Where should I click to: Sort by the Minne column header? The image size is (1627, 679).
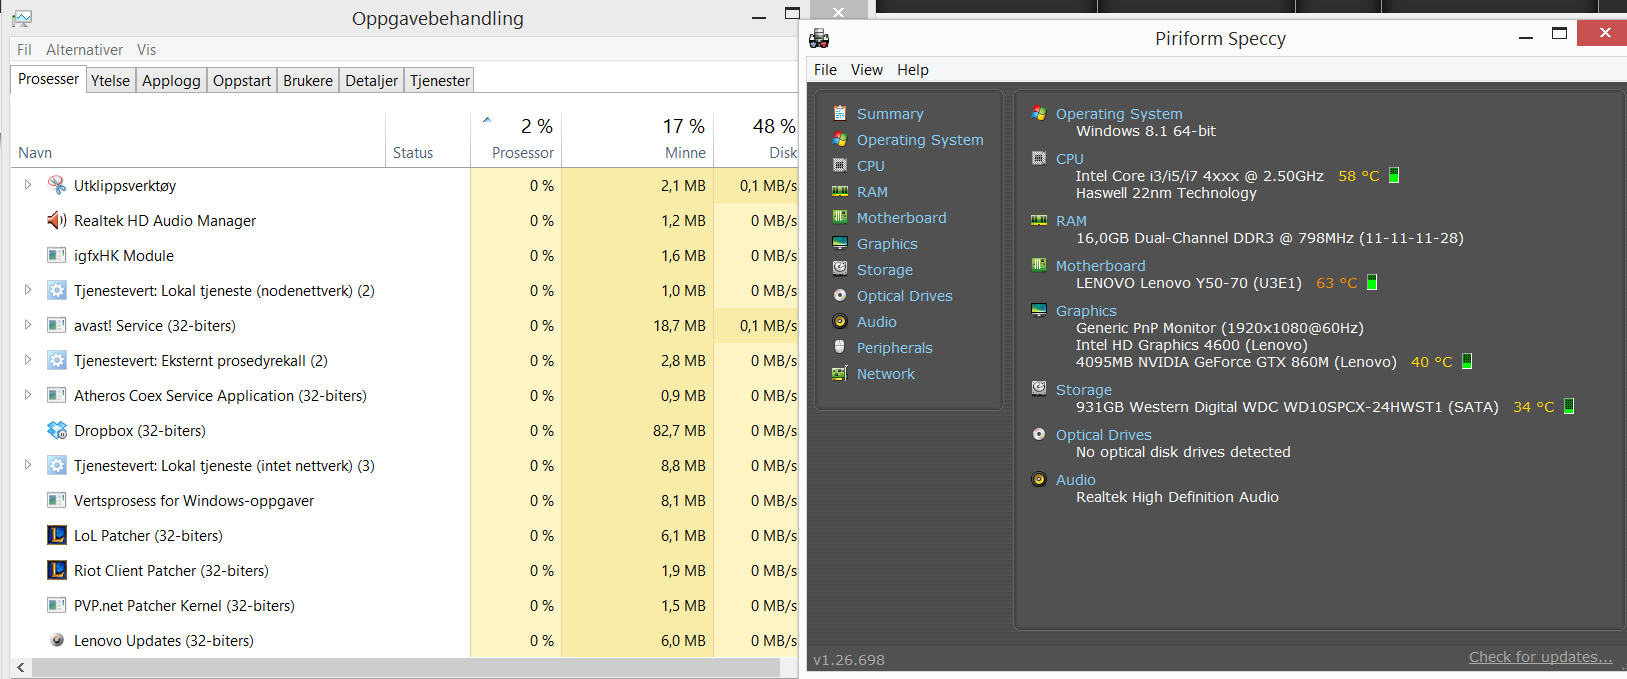637,140
